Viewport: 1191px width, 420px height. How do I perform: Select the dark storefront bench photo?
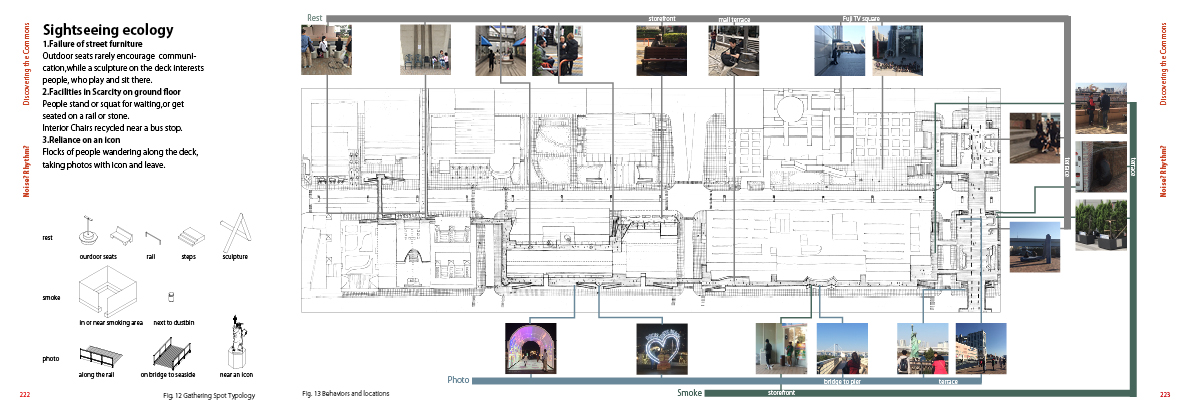click(661, 50)
